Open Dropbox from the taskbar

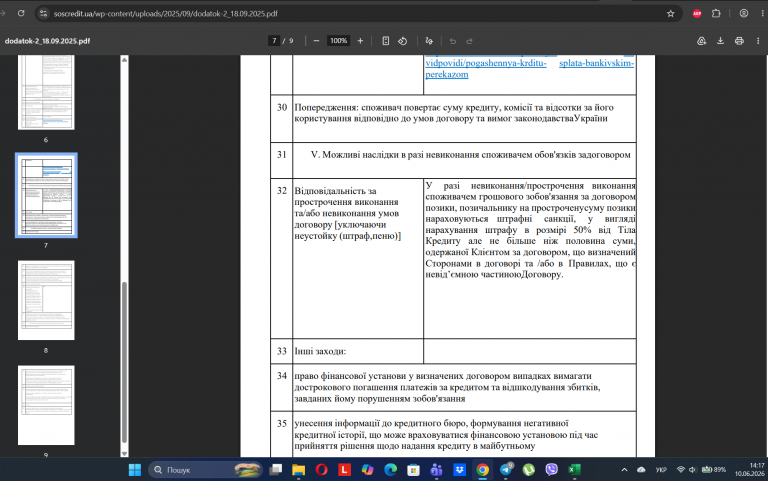click(x=459, y=470)
